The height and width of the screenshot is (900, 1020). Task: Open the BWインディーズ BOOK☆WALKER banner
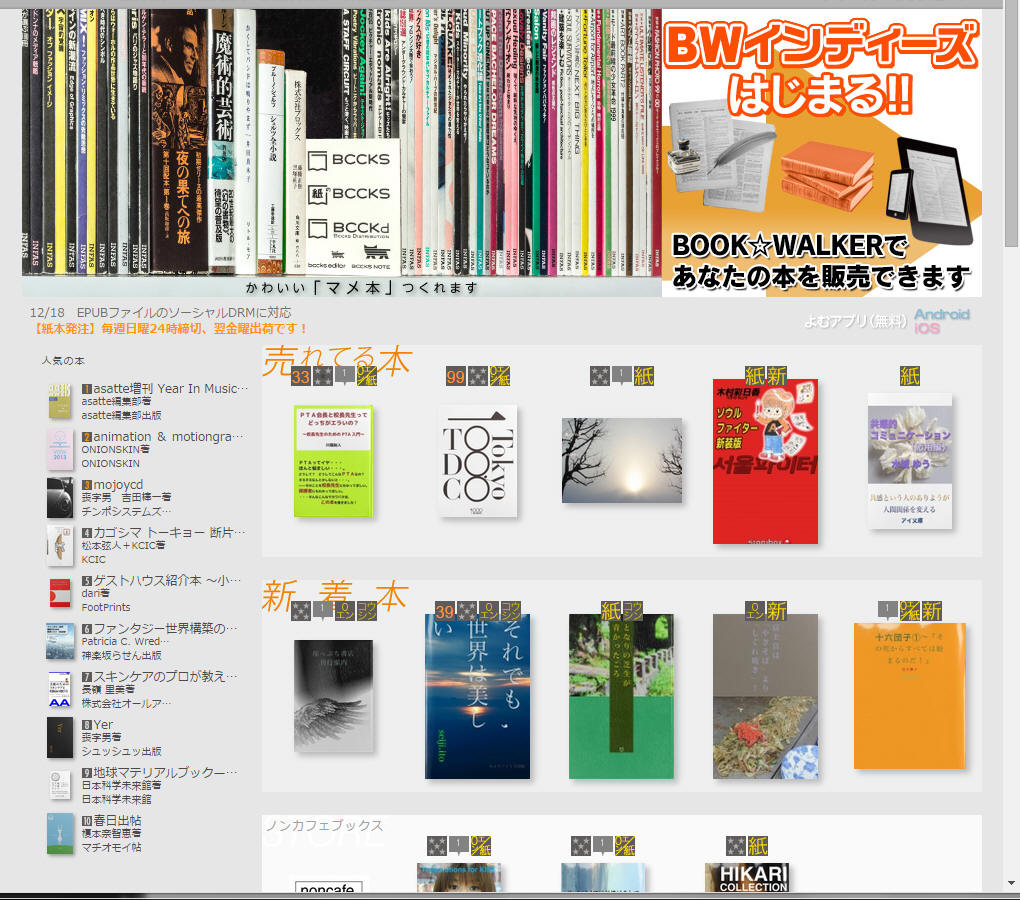pos(822,153)
